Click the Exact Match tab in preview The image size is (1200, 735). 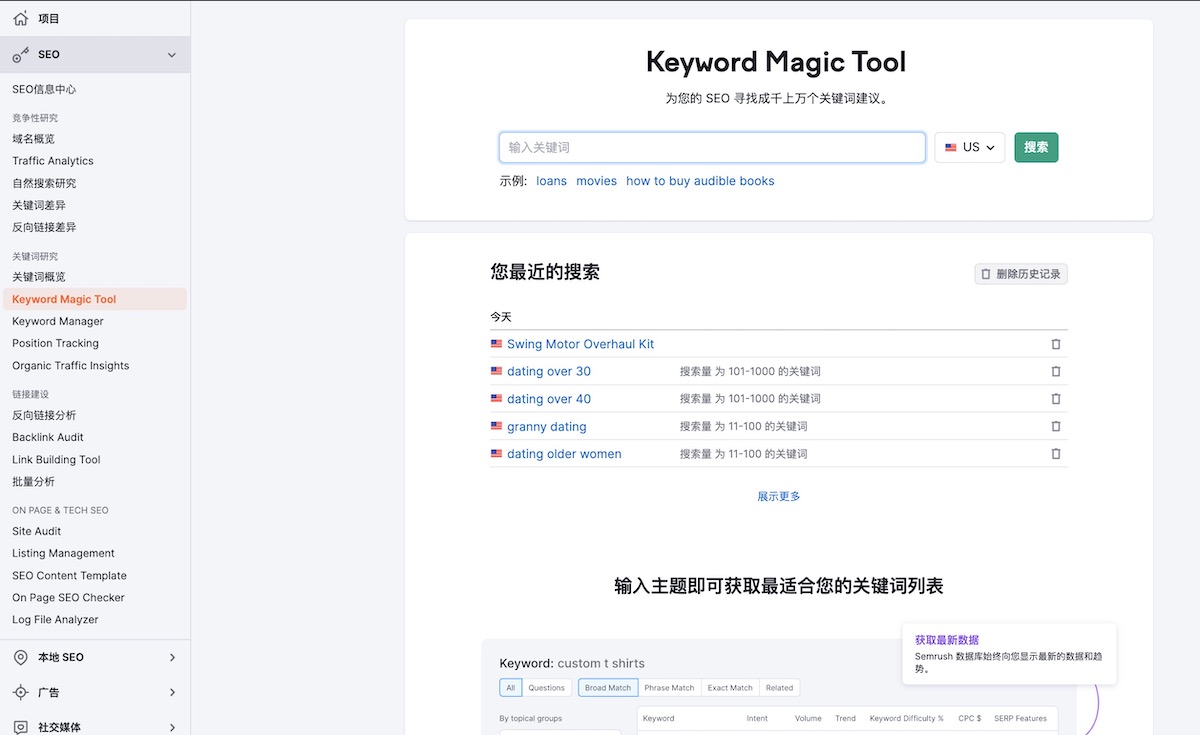click(x=730, y=688)
